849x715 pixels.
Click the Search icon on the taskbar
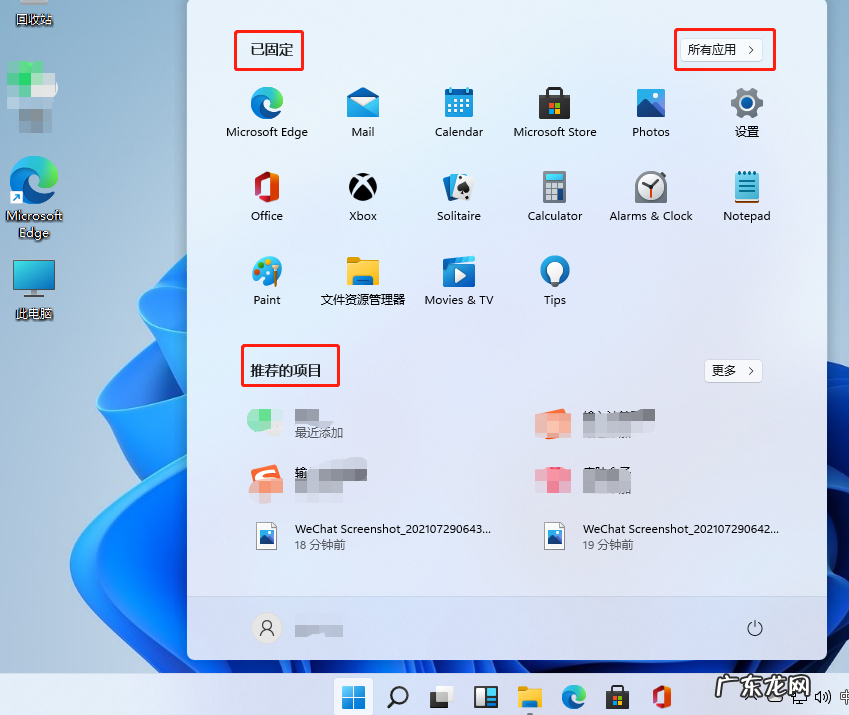point(397,697)
